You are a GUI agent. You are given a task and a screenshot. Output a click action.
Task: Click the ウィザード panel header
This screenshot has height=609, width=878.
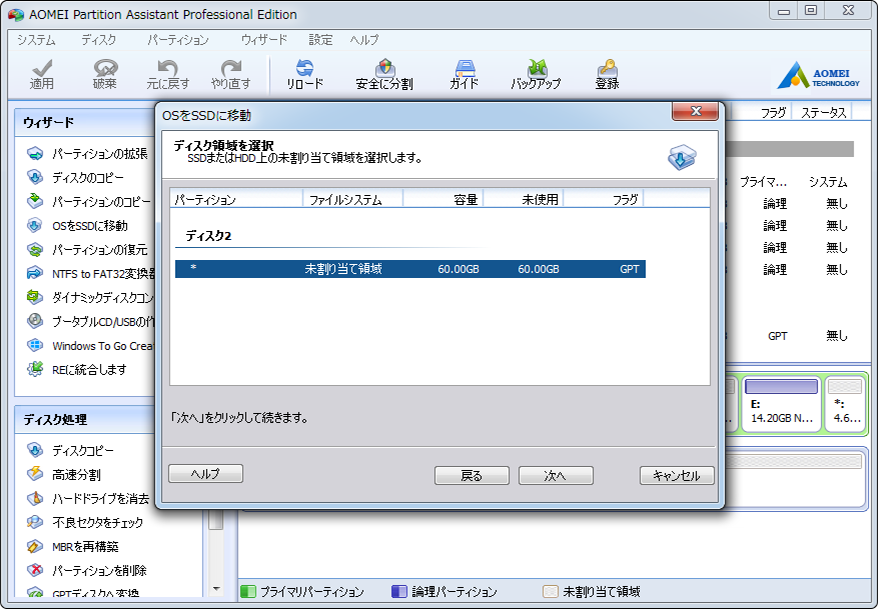[84, 123]
